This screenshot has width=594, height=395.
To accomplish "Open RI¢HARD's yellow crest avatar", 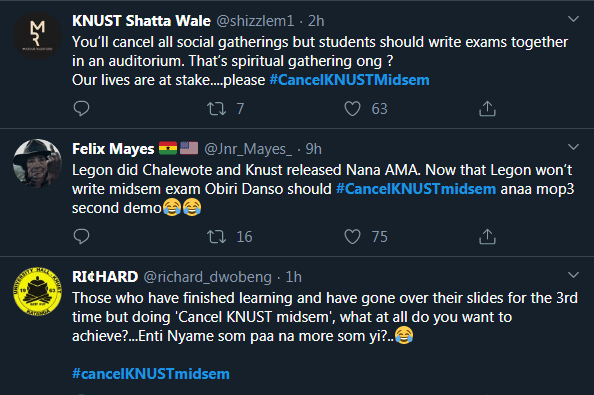I will pos(37,291).
